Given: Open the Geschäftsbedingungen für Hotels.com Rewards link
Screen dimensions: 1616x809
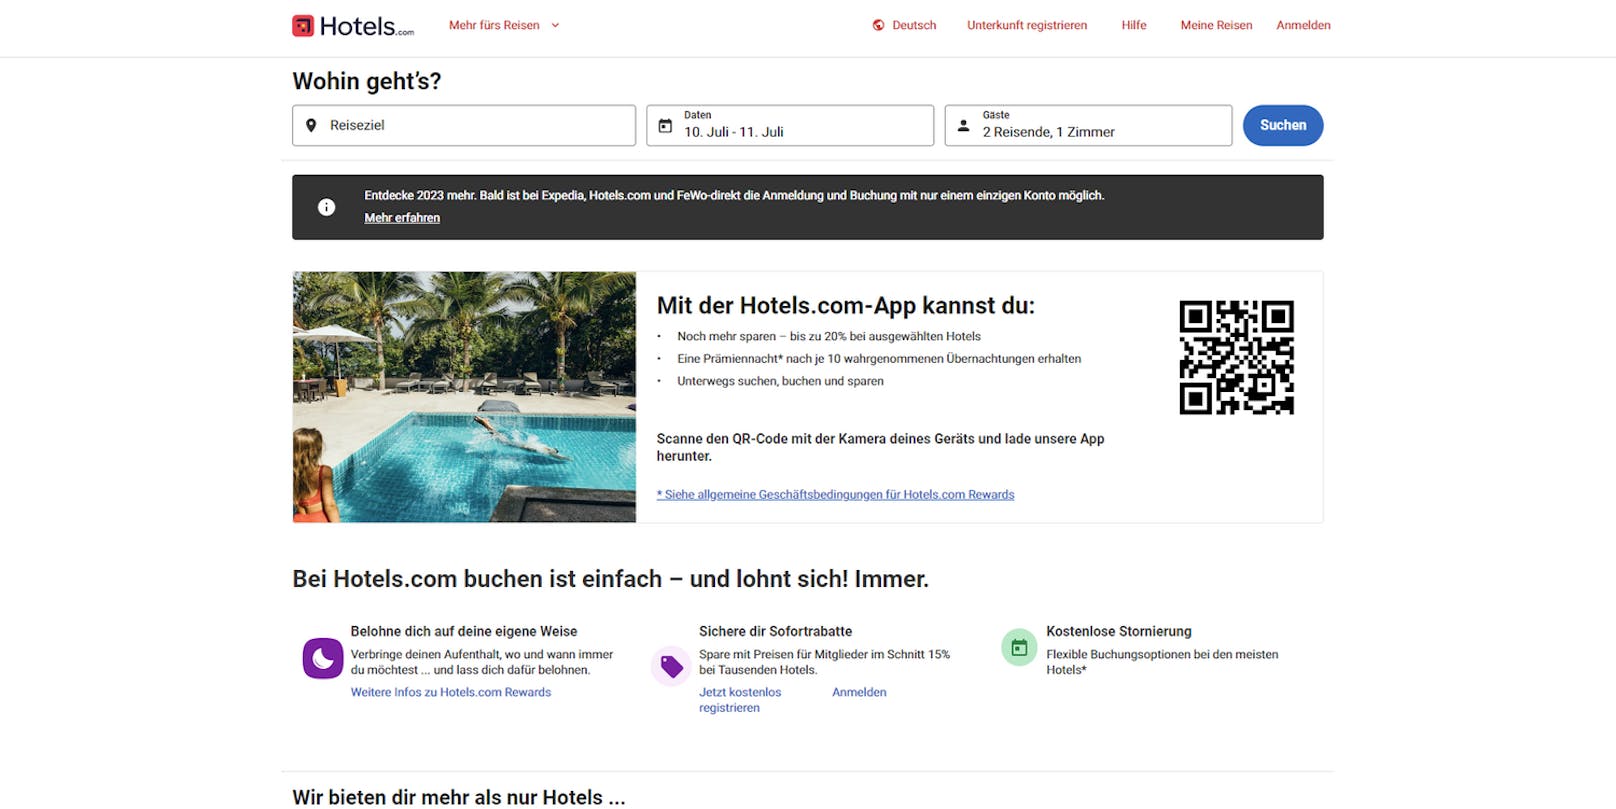Looking at the screenshot, I should point(835,494).
